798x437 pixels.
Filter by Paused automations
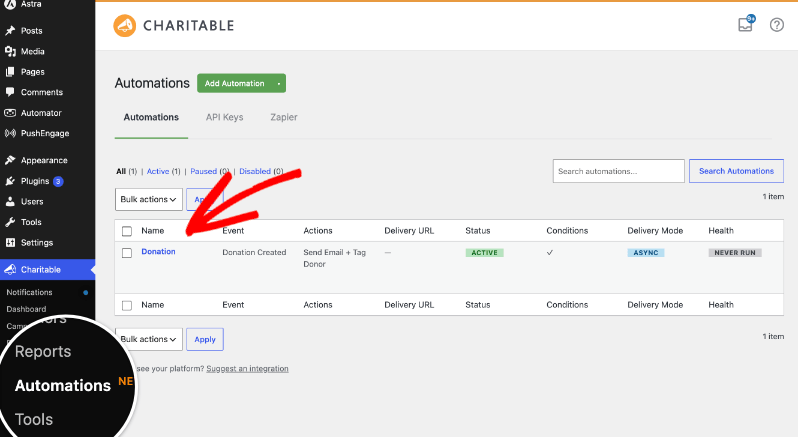[204, 171]
